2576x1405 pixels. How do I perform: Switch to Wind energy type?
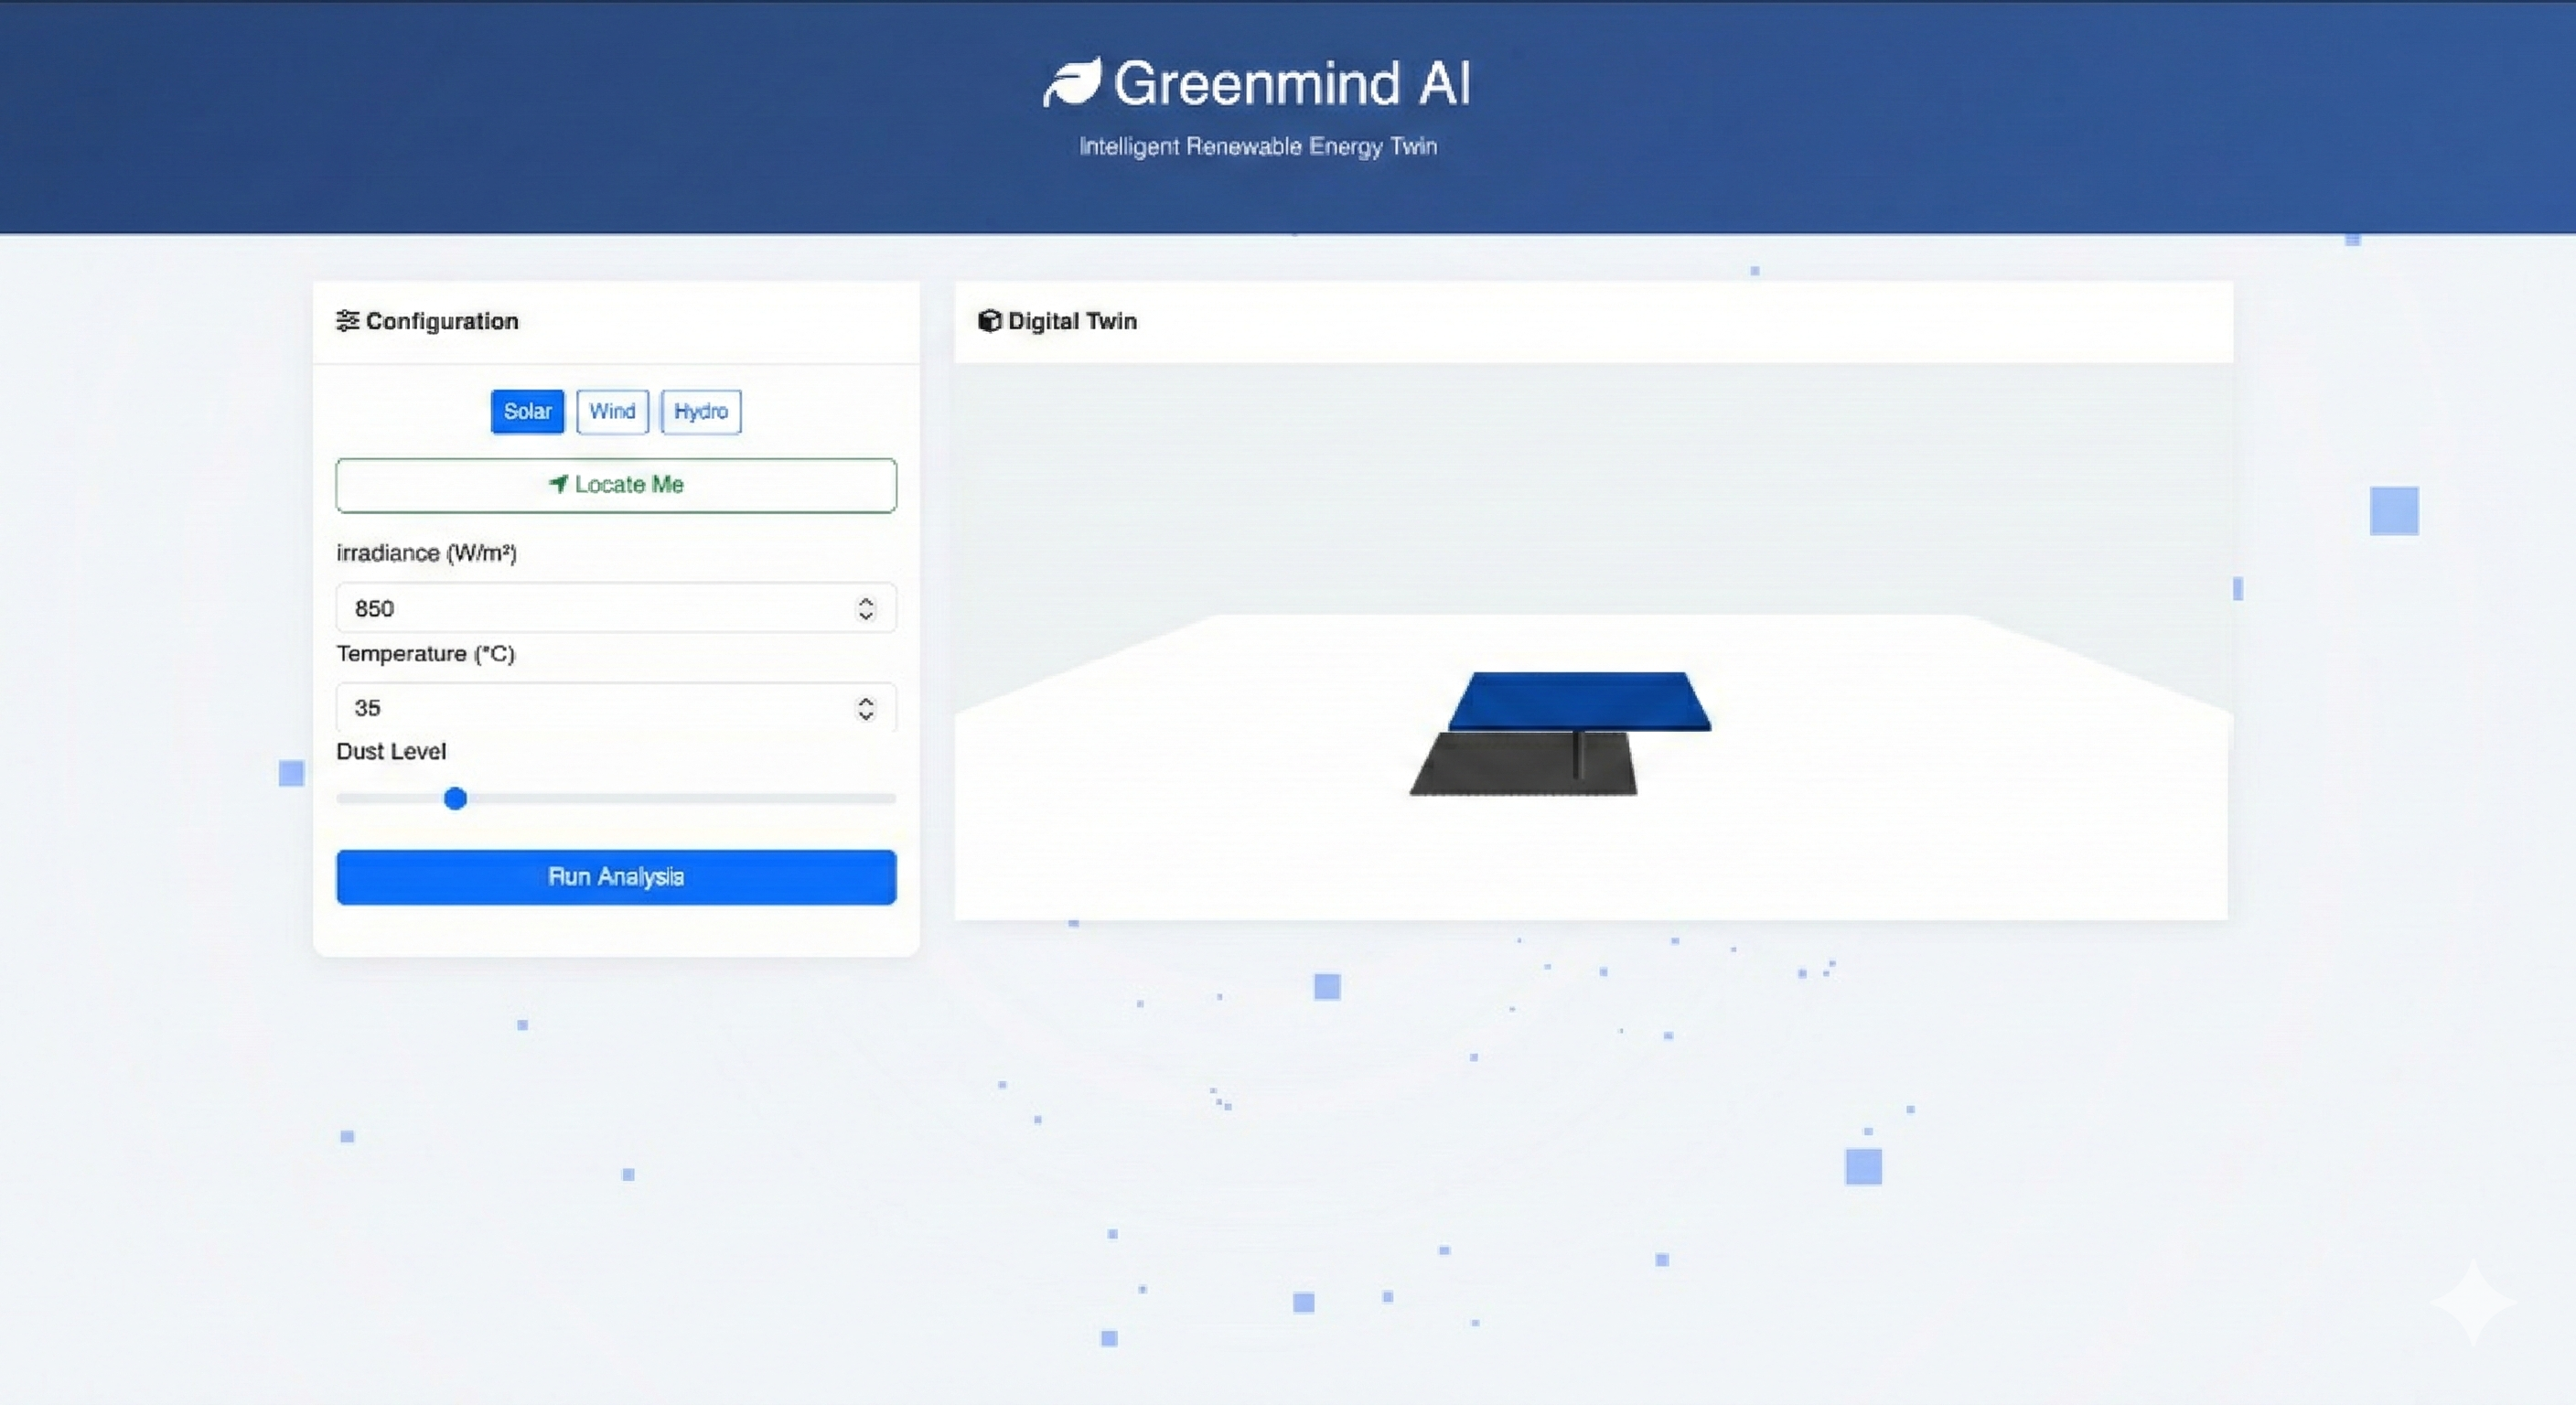[x=612, y=412]
